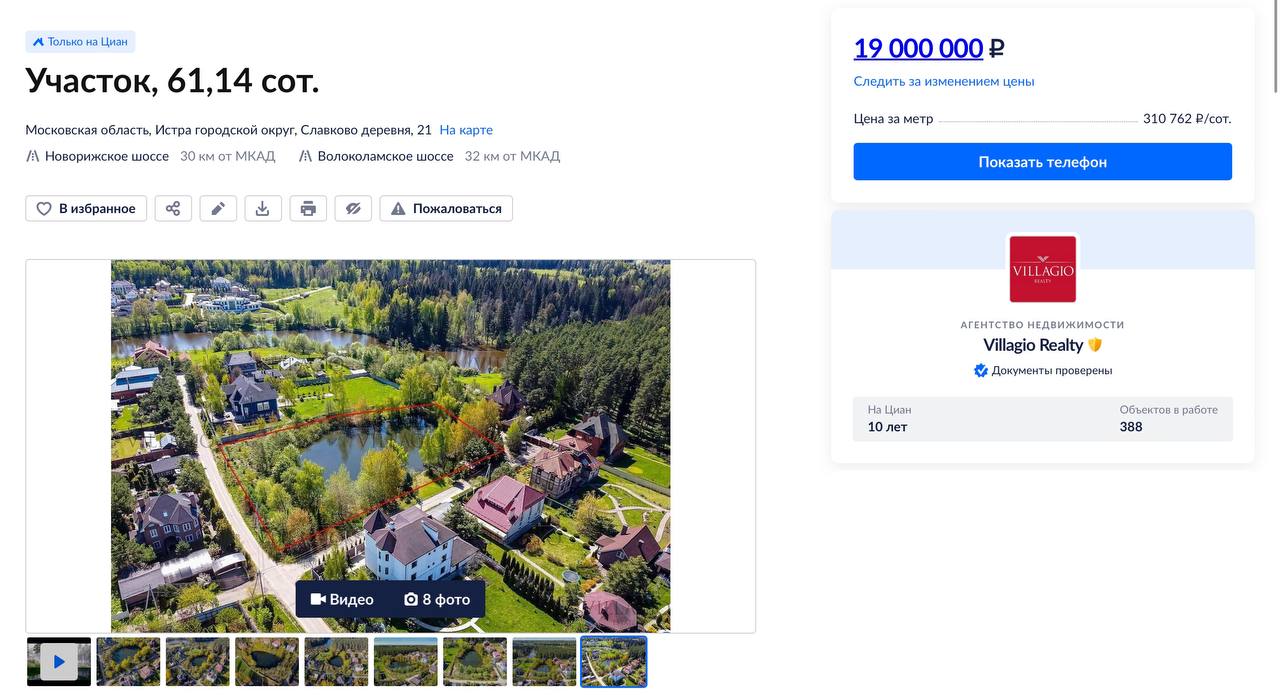Download the listing via download icon
The image size is (1280, 695).
point(263,208)
